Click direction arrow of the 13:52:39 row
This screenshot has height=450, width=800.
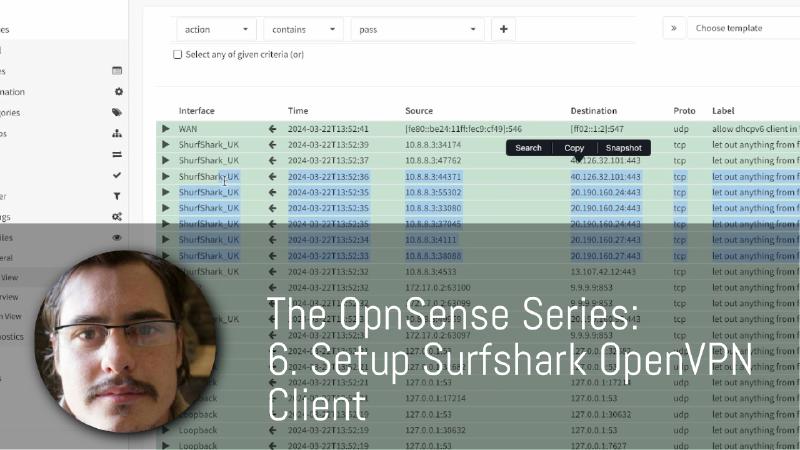click(x=272, y=145)
